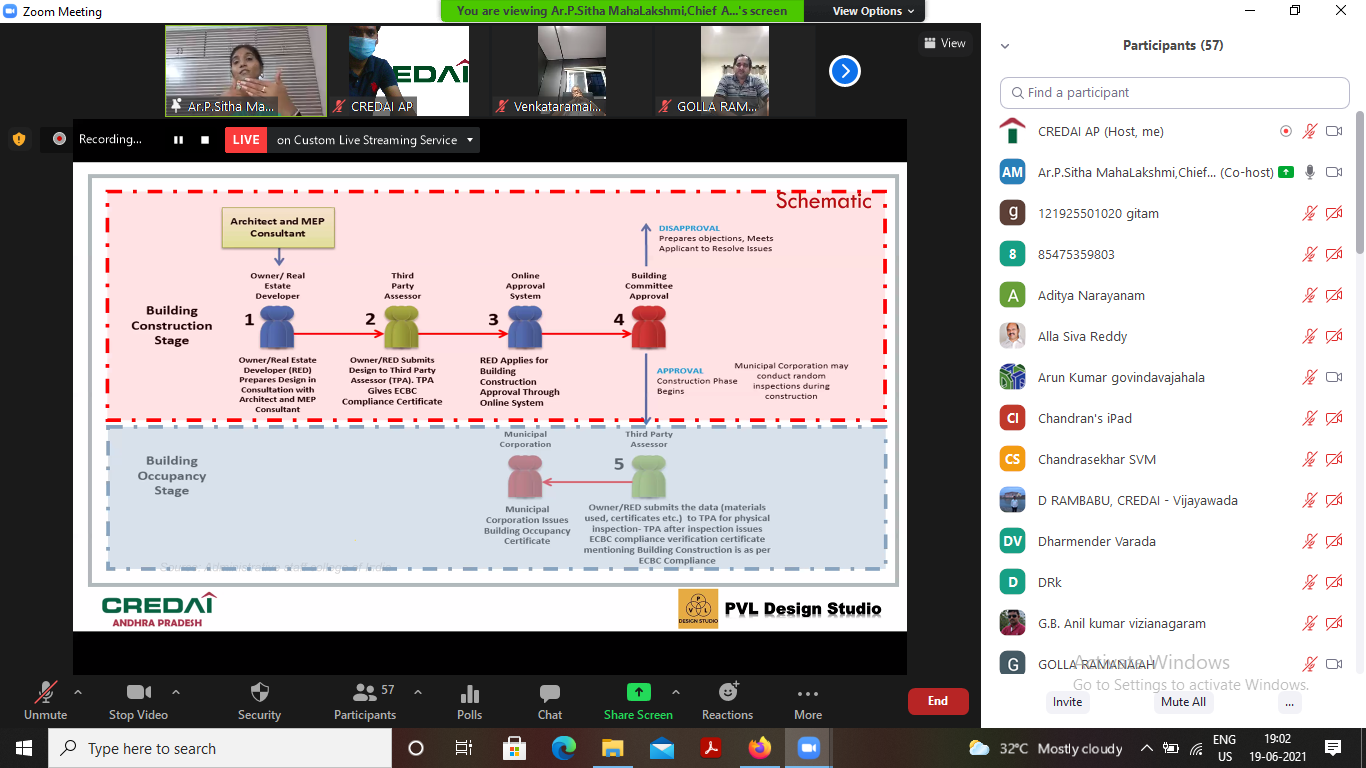Expand the audio options arrow next to Unmute

coord(78,692)
